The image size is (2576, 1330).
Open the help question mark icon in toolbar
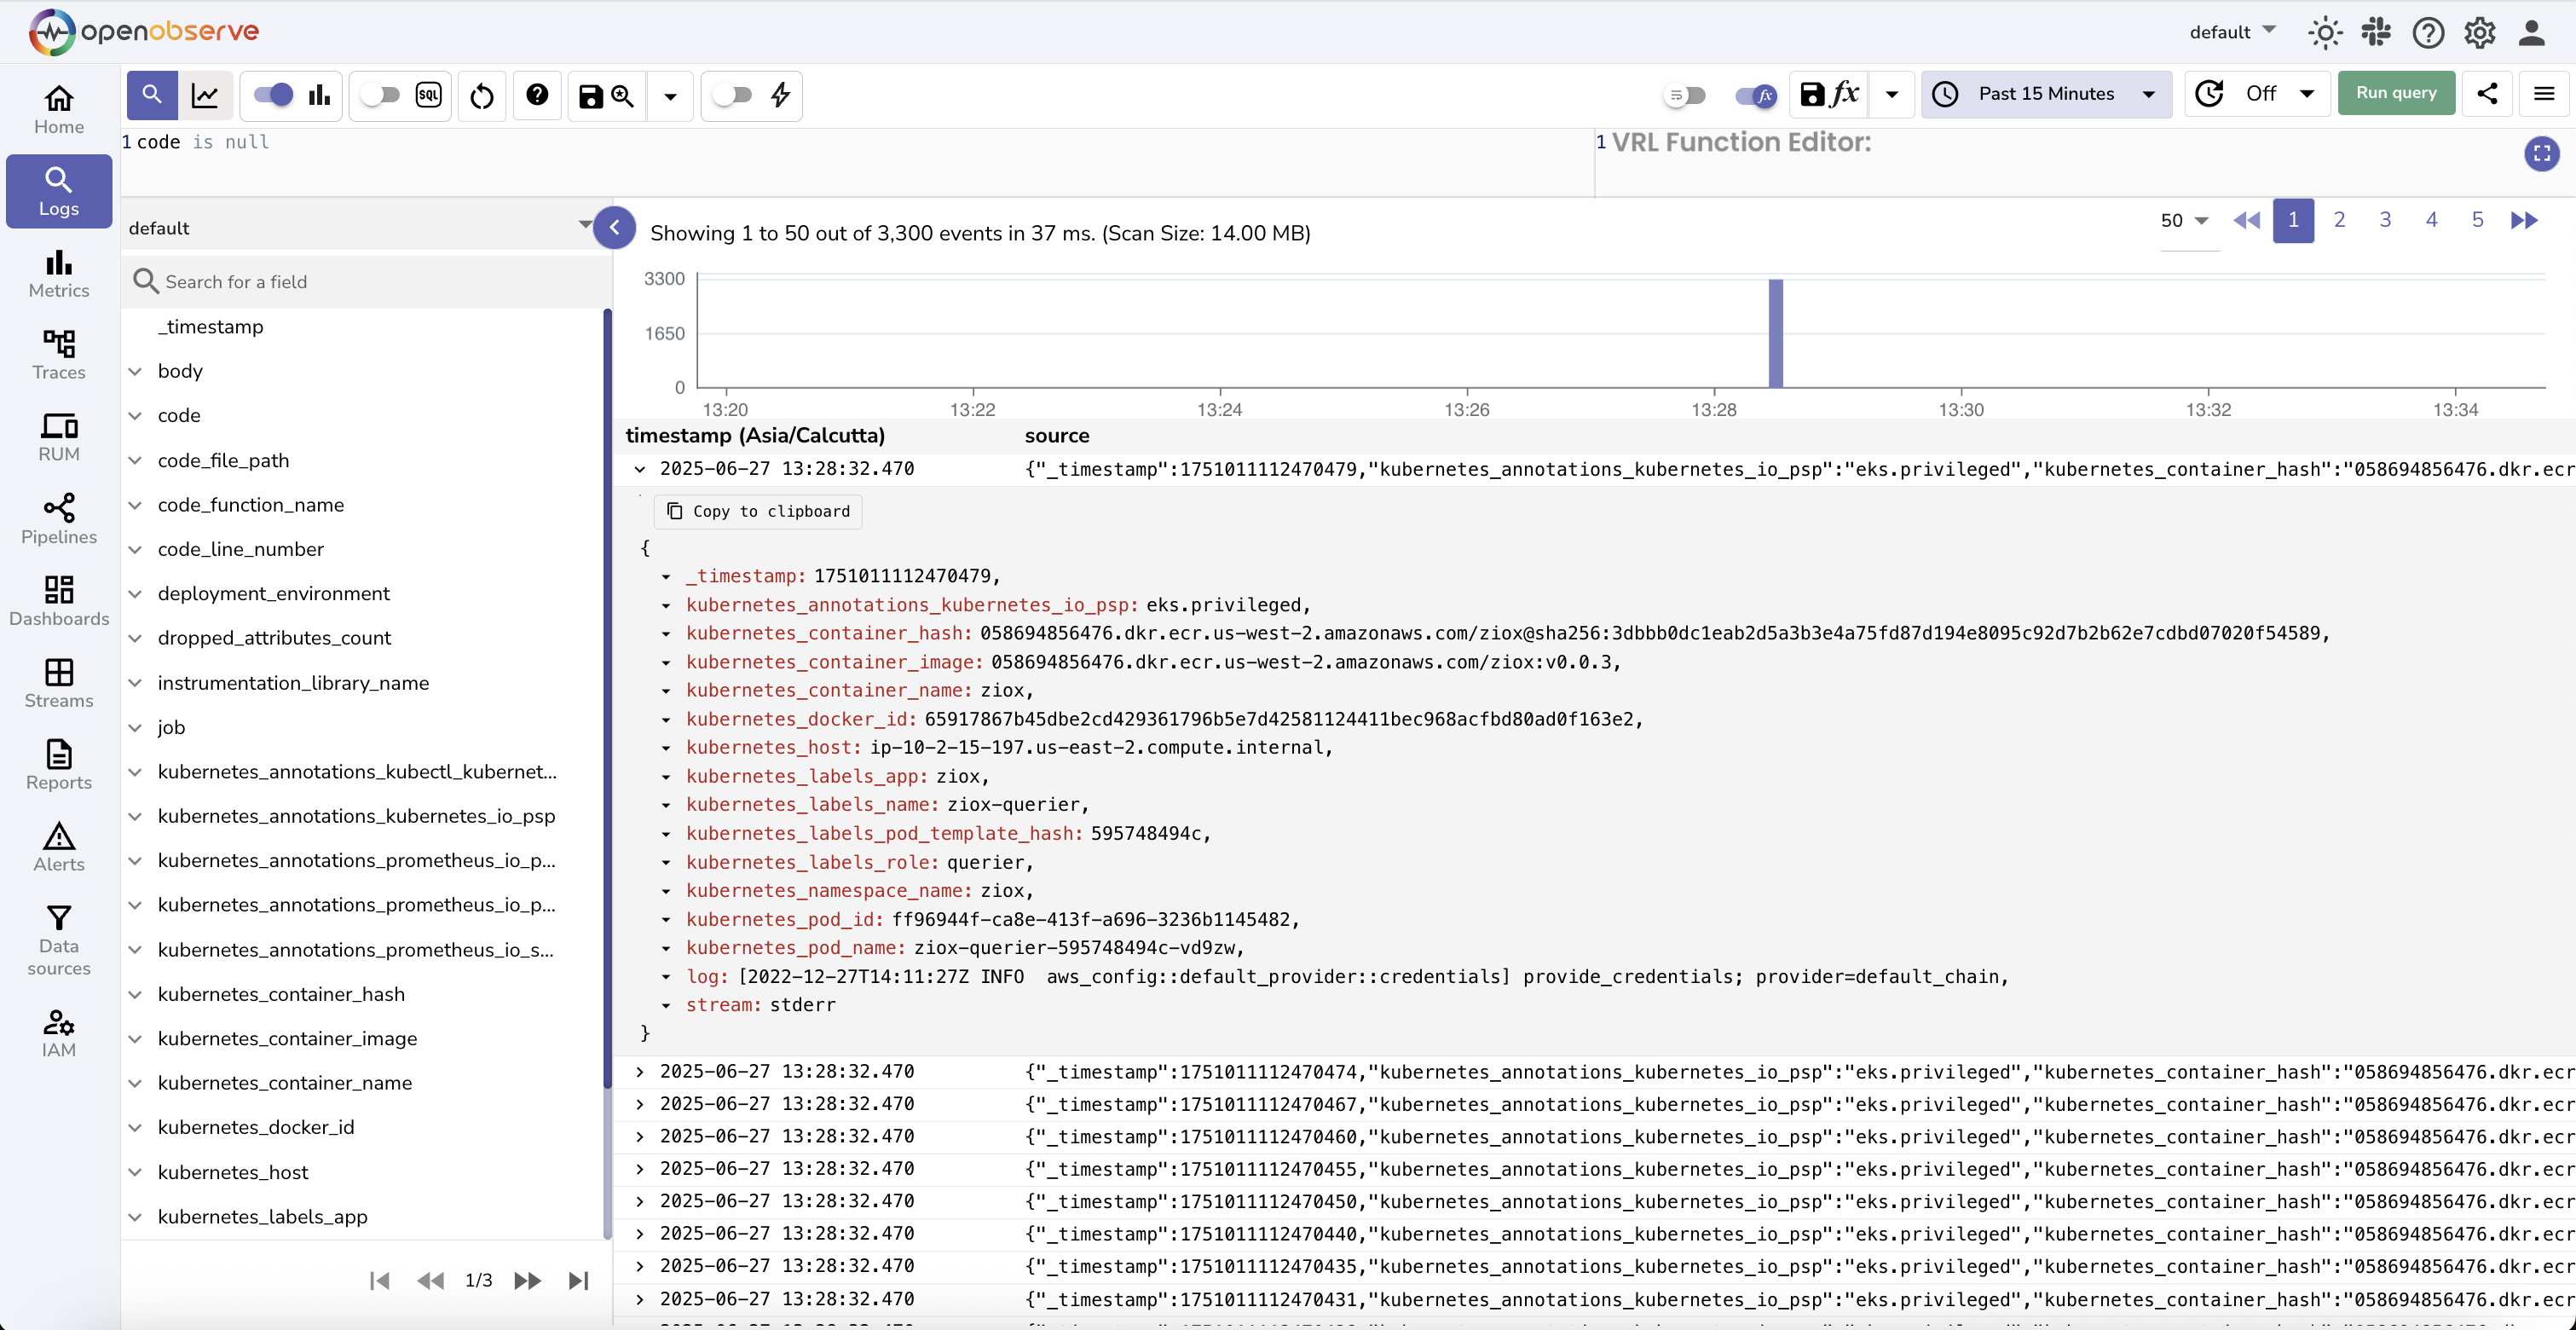(537, 95)
